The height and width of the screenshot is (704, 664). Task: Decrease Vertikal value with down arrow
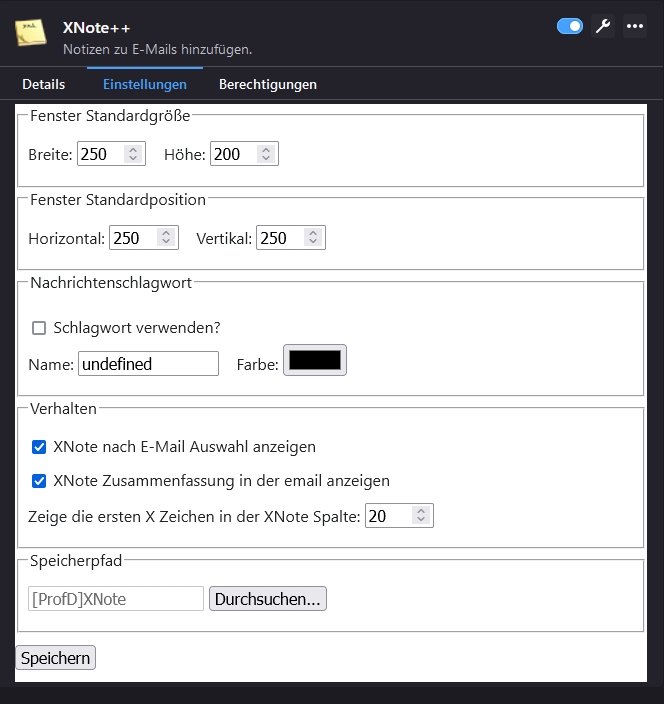[313, 242]
